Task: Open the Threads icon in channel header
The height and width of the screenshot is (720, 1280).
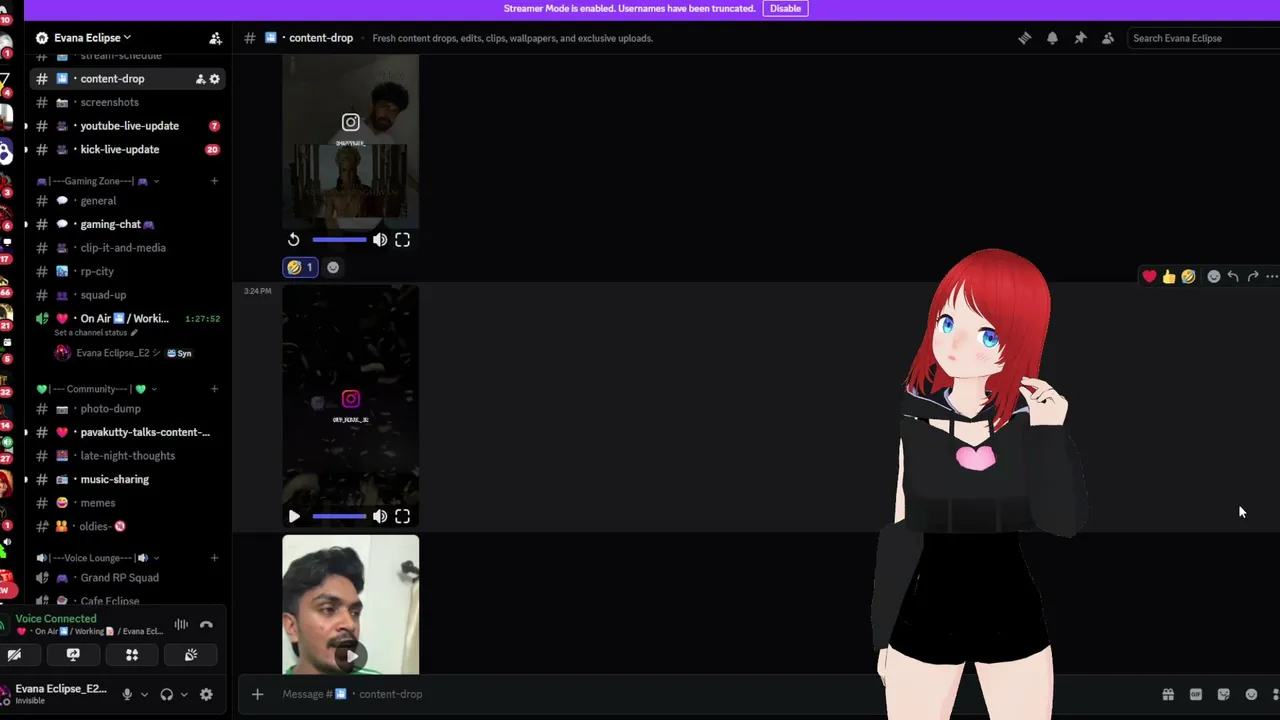Action: point(1024,38)
